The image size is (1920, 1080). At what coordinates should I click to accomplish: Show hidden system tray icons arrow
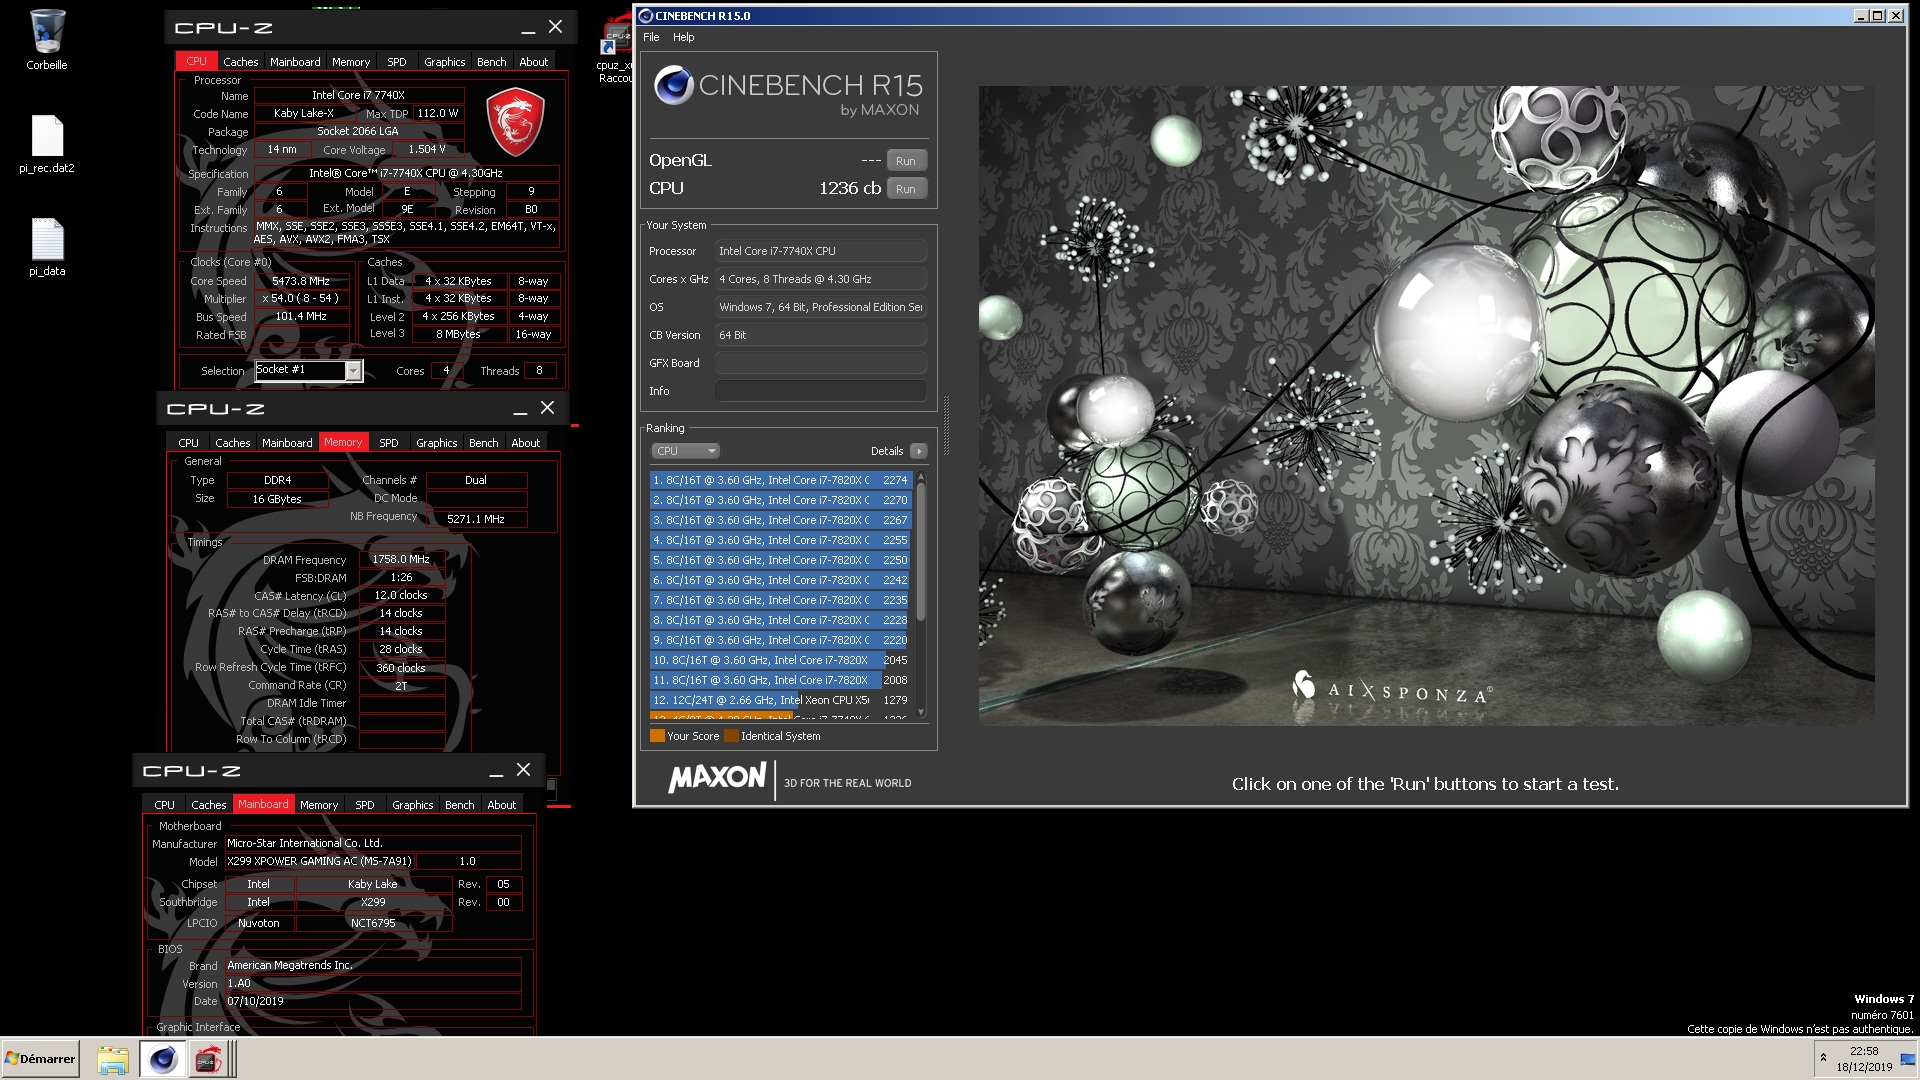point(1823,1058)
